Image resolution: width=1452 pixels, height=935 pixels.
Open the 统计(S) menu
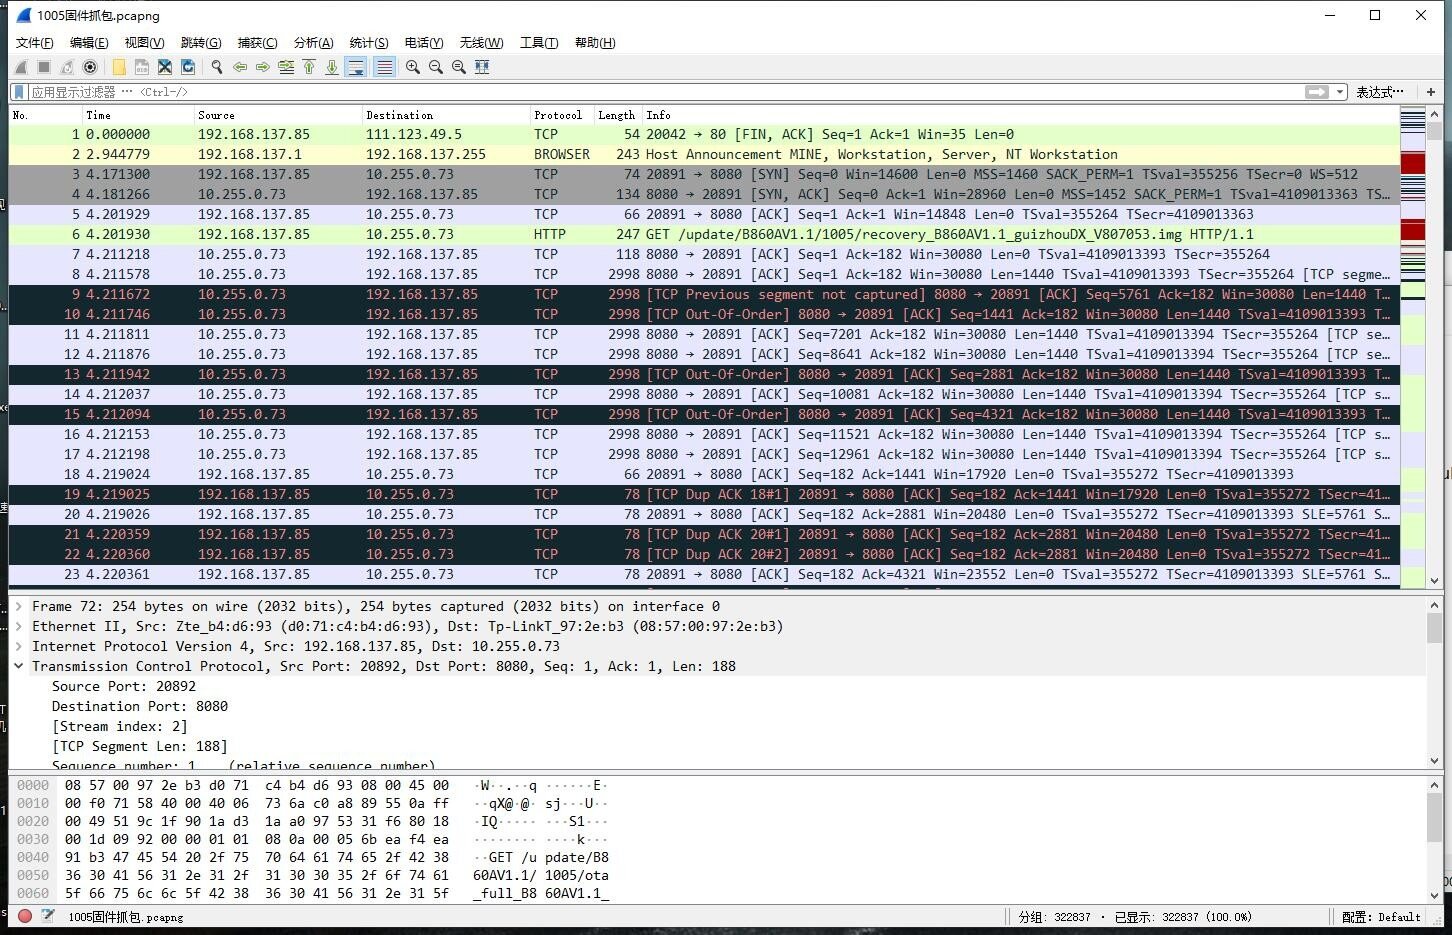369,42
